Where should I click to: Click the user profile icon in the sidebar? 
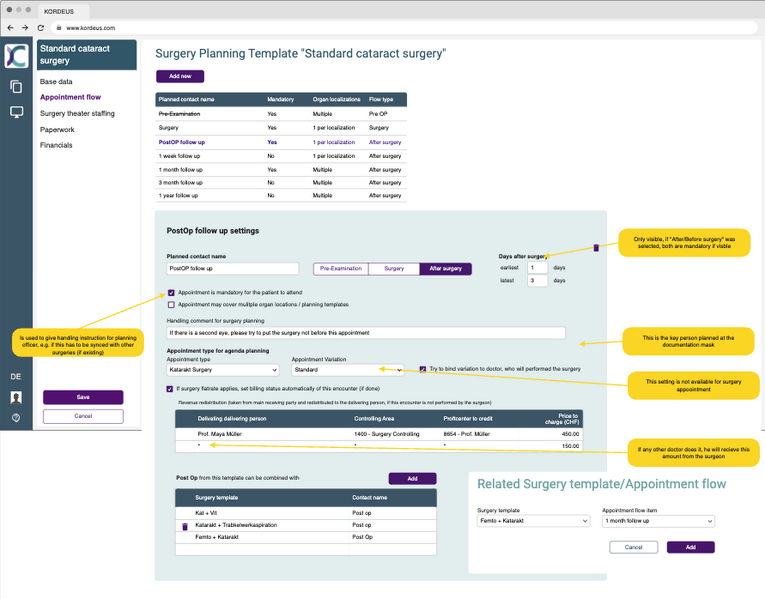pos(16,397)
